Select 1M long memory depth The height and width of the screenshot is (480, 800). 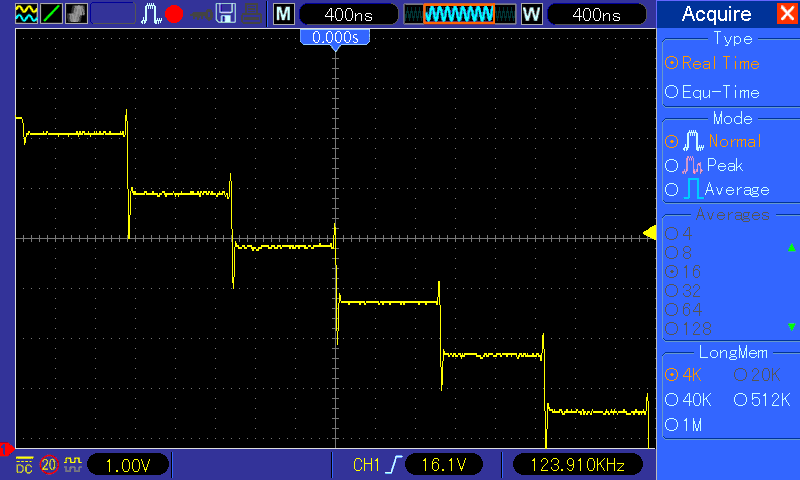[x=684, y=424]
